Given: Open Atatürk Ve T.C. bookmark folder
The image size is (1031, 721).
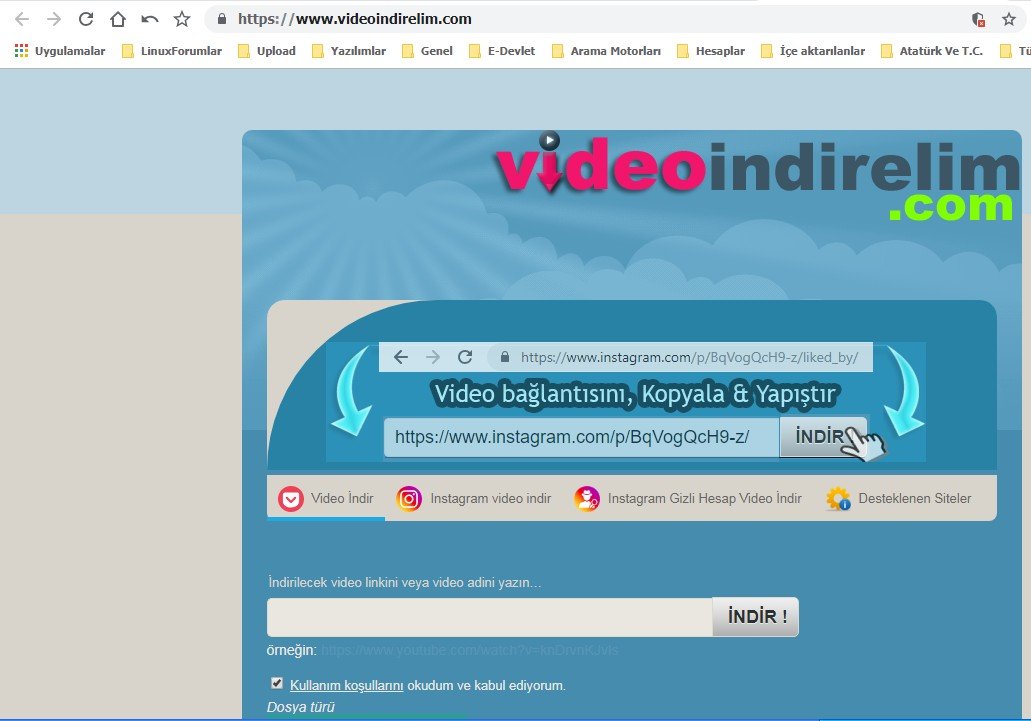Looking at the screenshot, I should (x=932, y=51).
